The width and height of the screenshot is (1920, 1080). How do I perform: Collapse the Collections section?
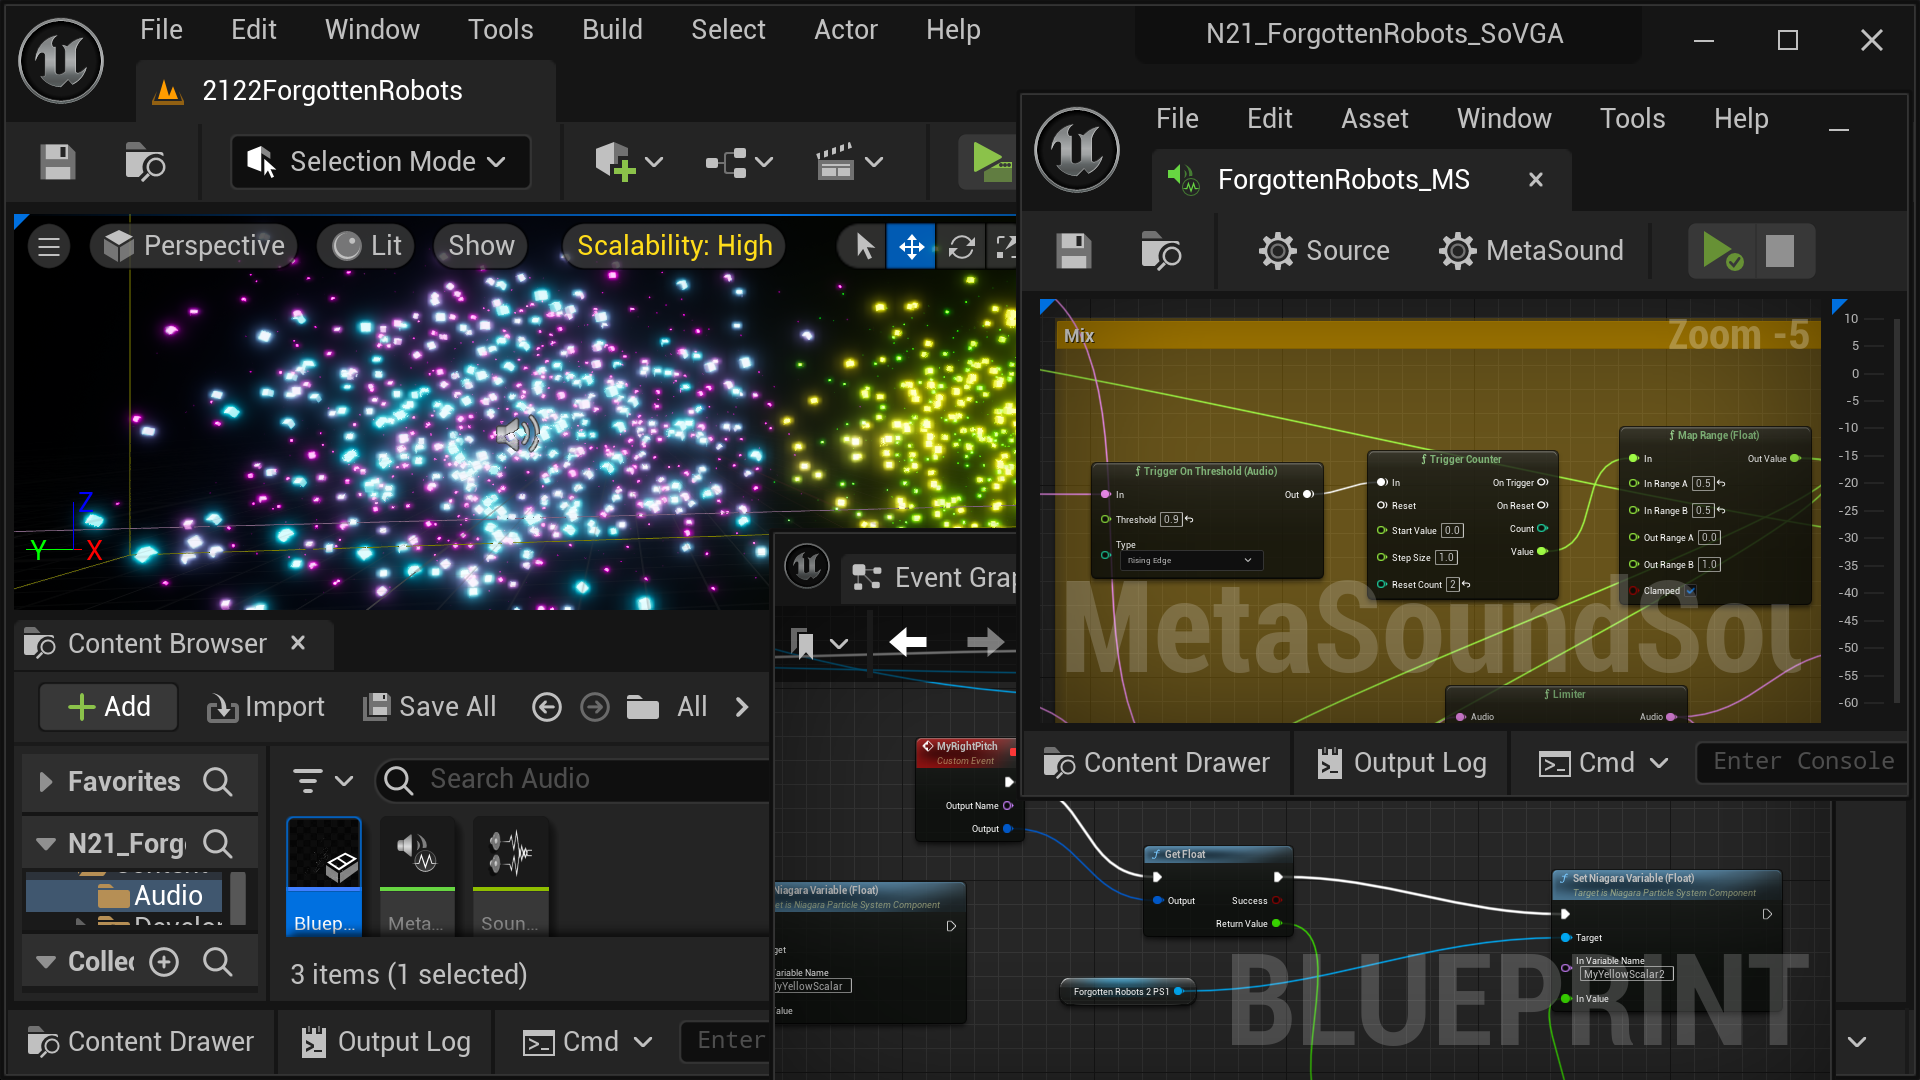45,962
